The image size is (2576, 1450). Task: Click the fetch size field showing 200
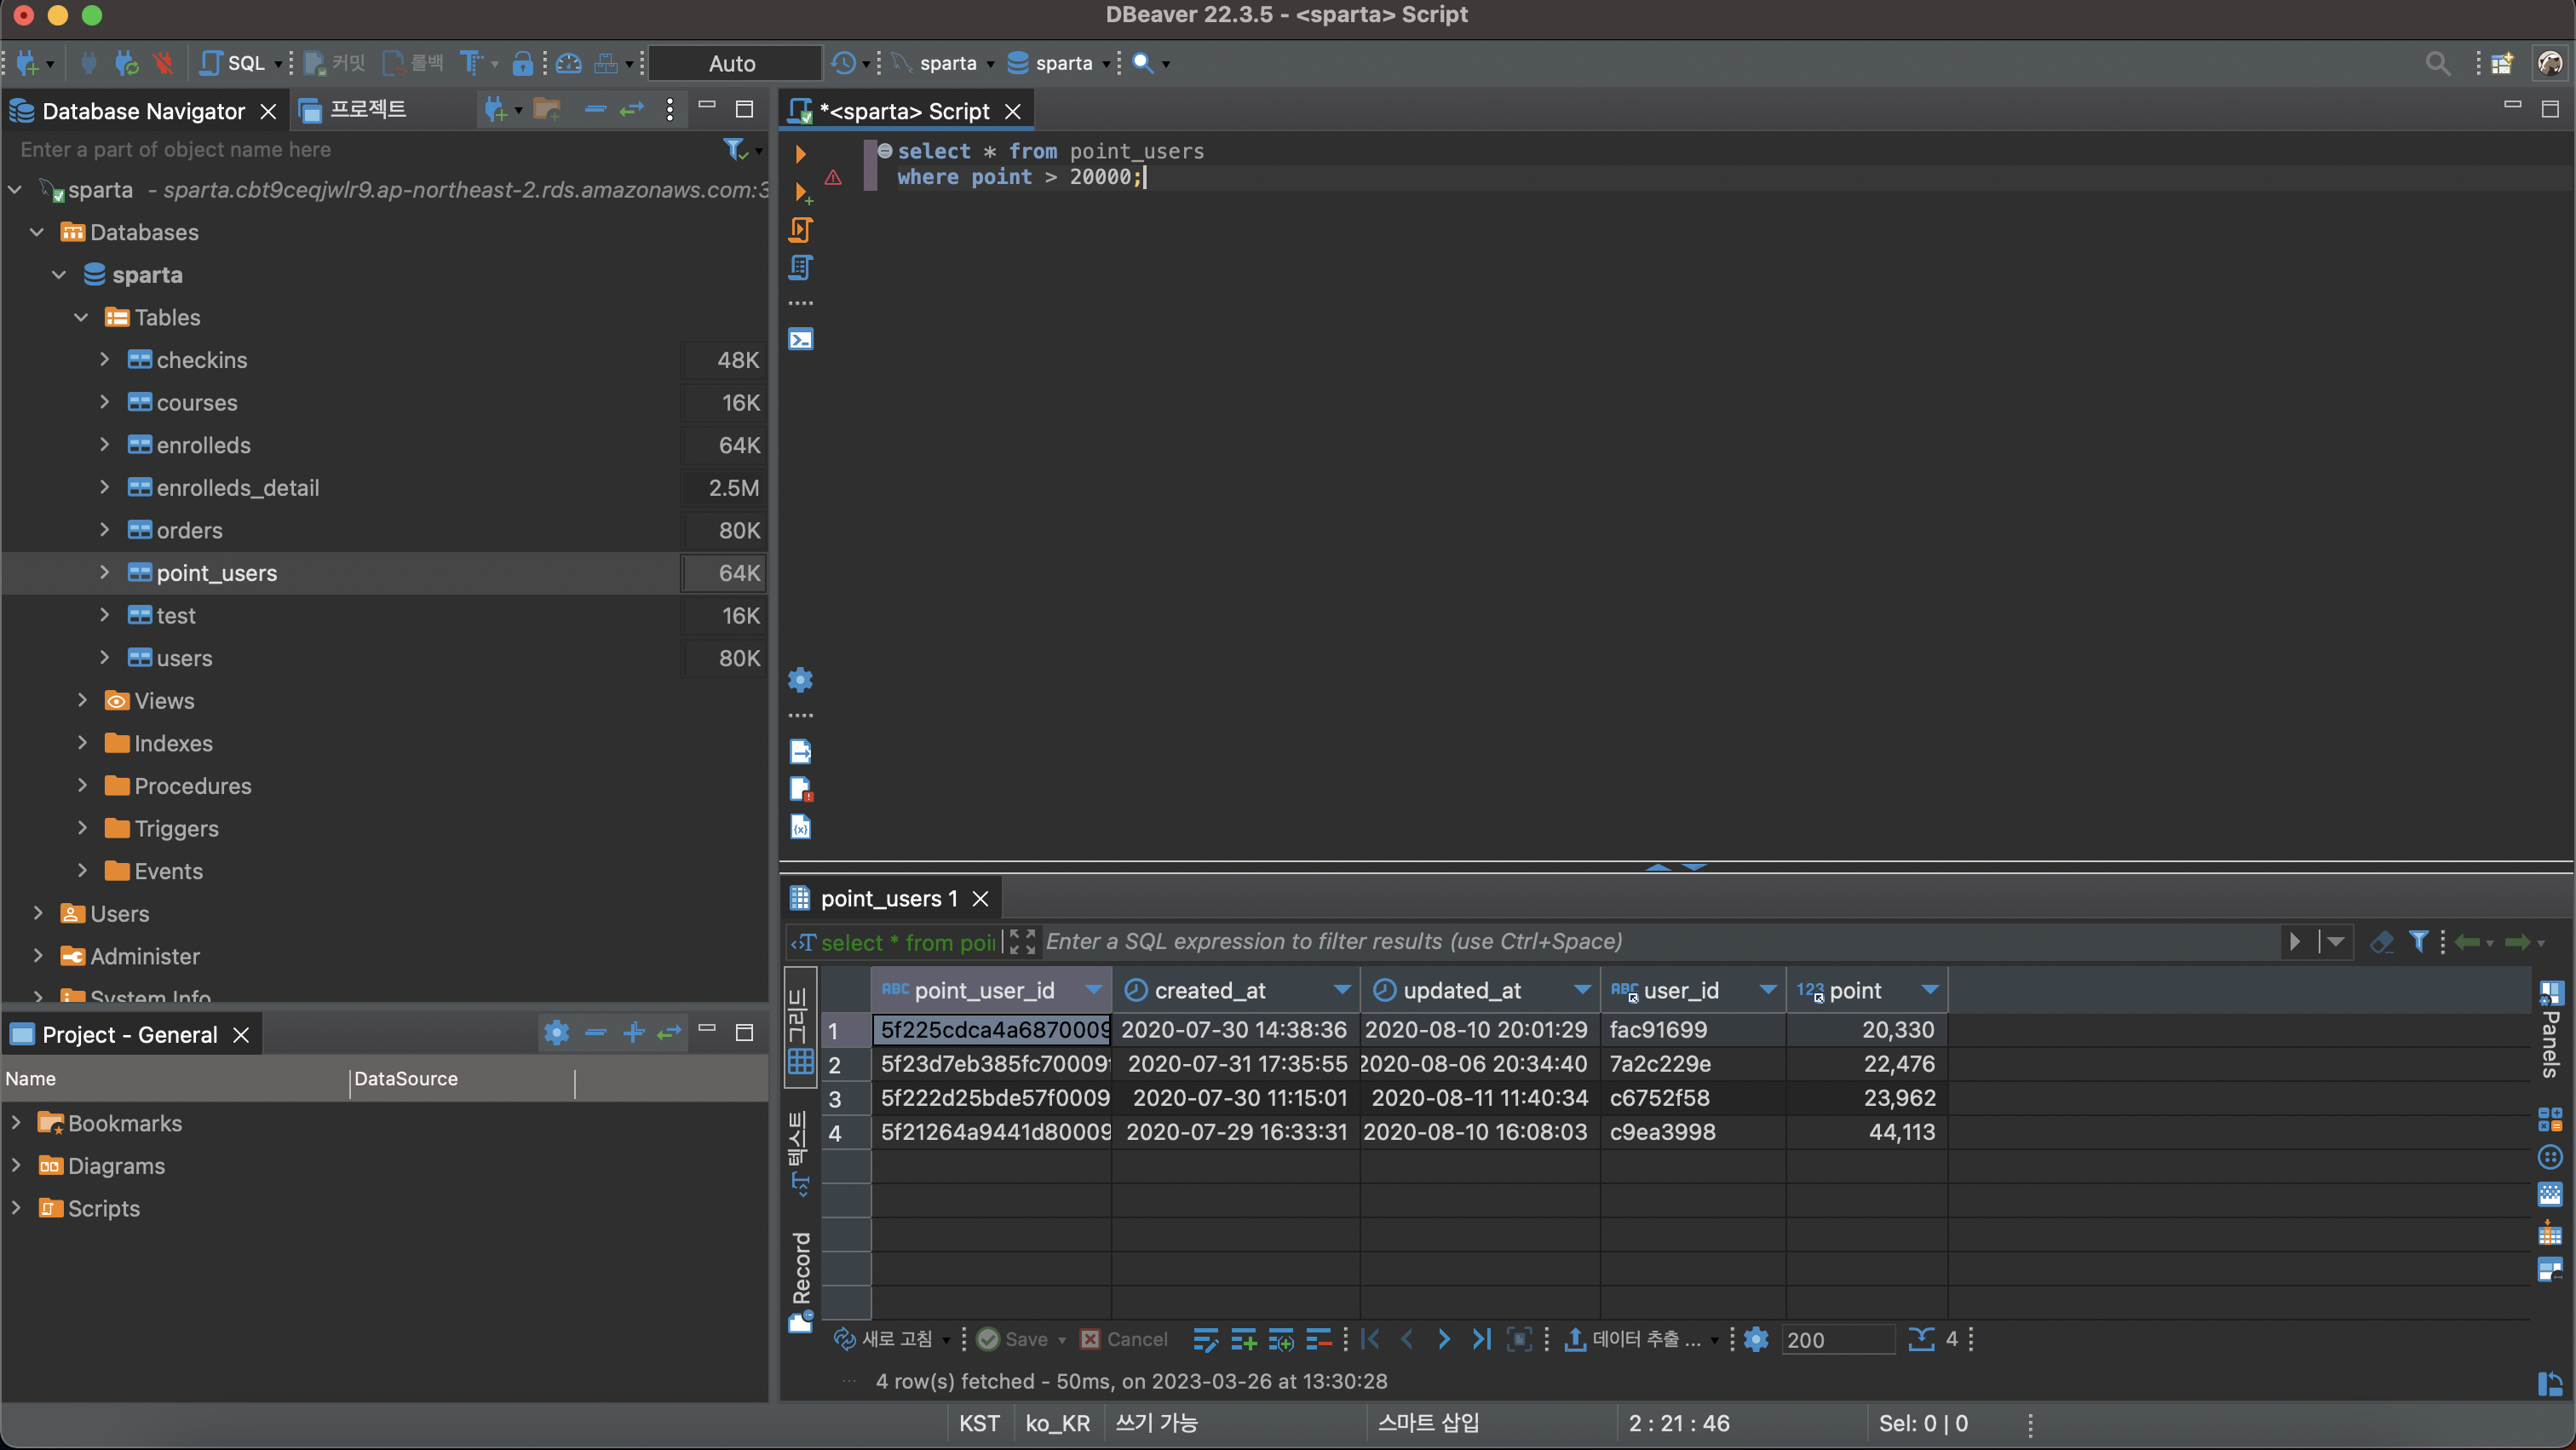(1836, 1339)
